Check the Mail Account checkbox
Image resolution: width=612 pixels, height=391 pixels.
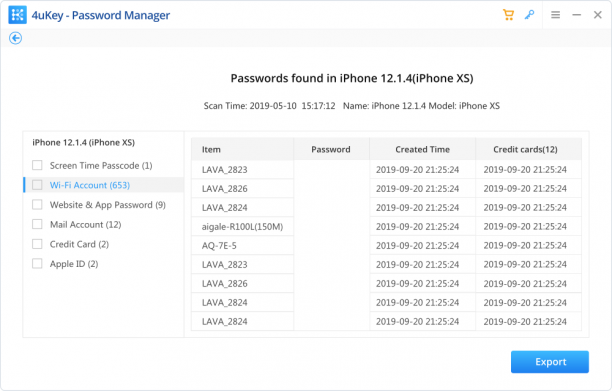(37, 224)
